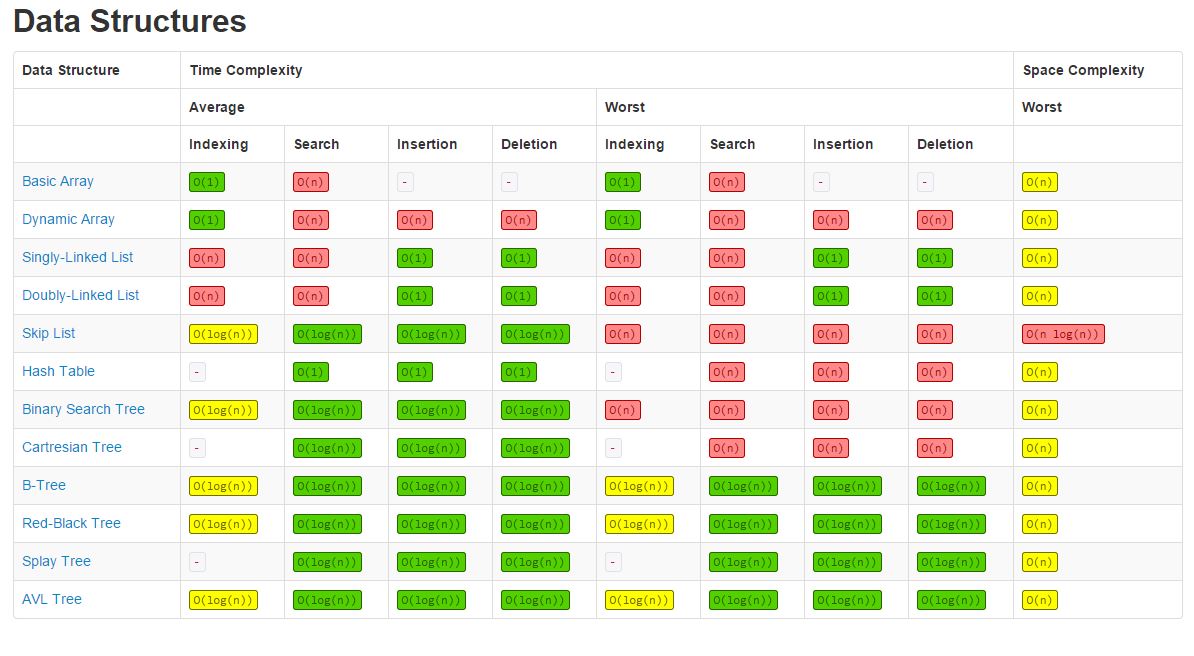Select Basic Array's green O(1) indexing badge
The width and height of the screenshot is (1194, 656).
[206, 181]
